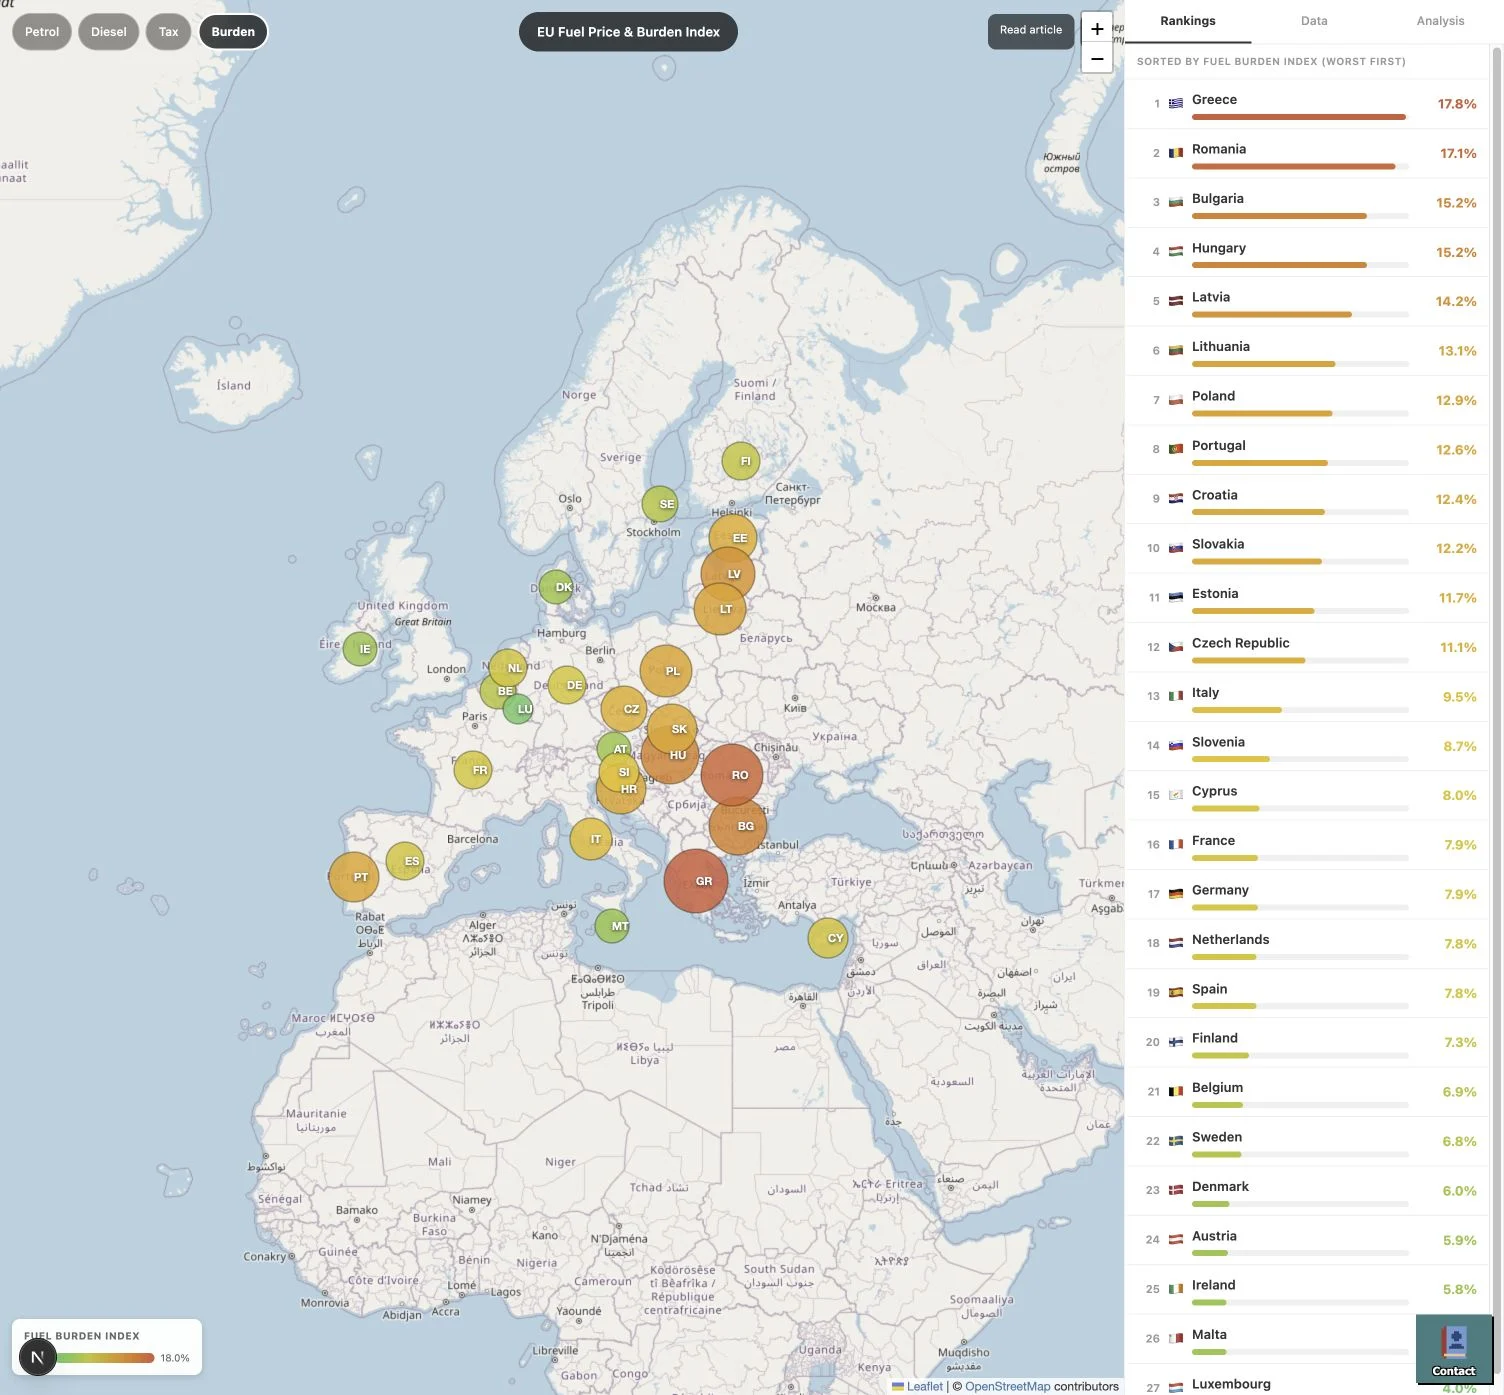Select the Diesel map mode
1504x1395 pixels.
pyautogui.click(x=109, y=32)
